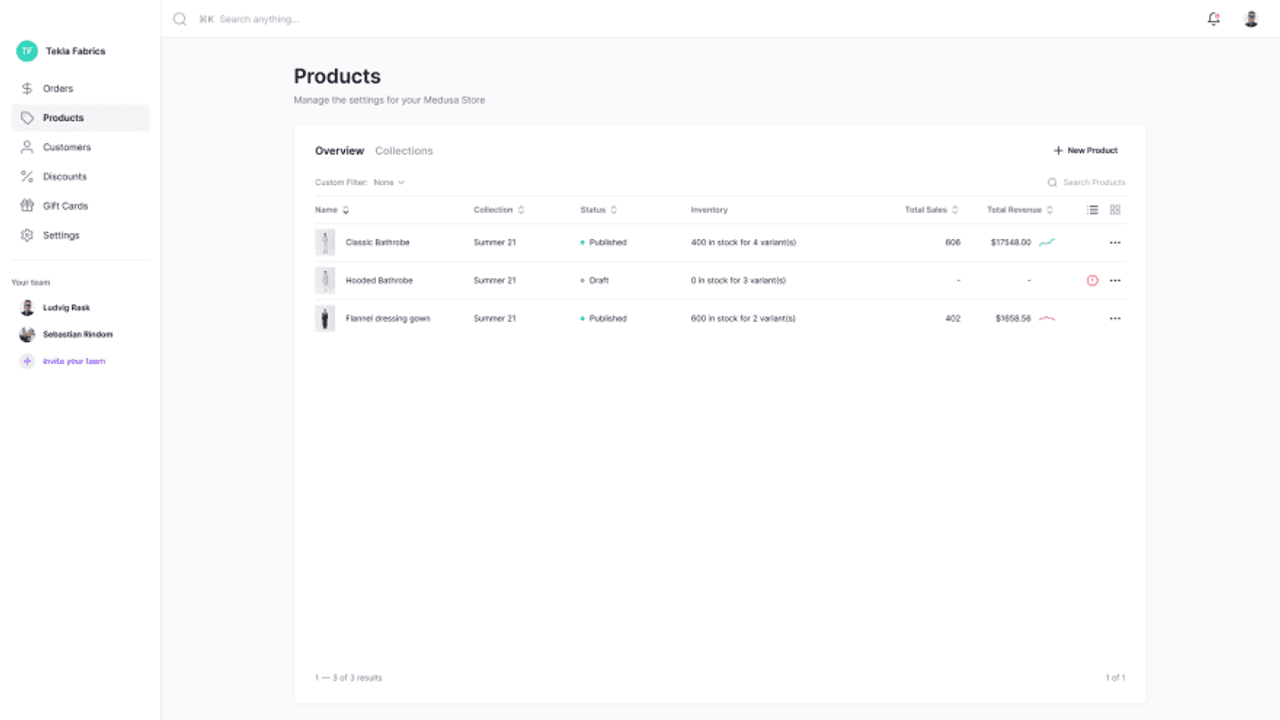1280x720 pixels.
Task: Open the notifications bell
Action: coord(1214,19)
